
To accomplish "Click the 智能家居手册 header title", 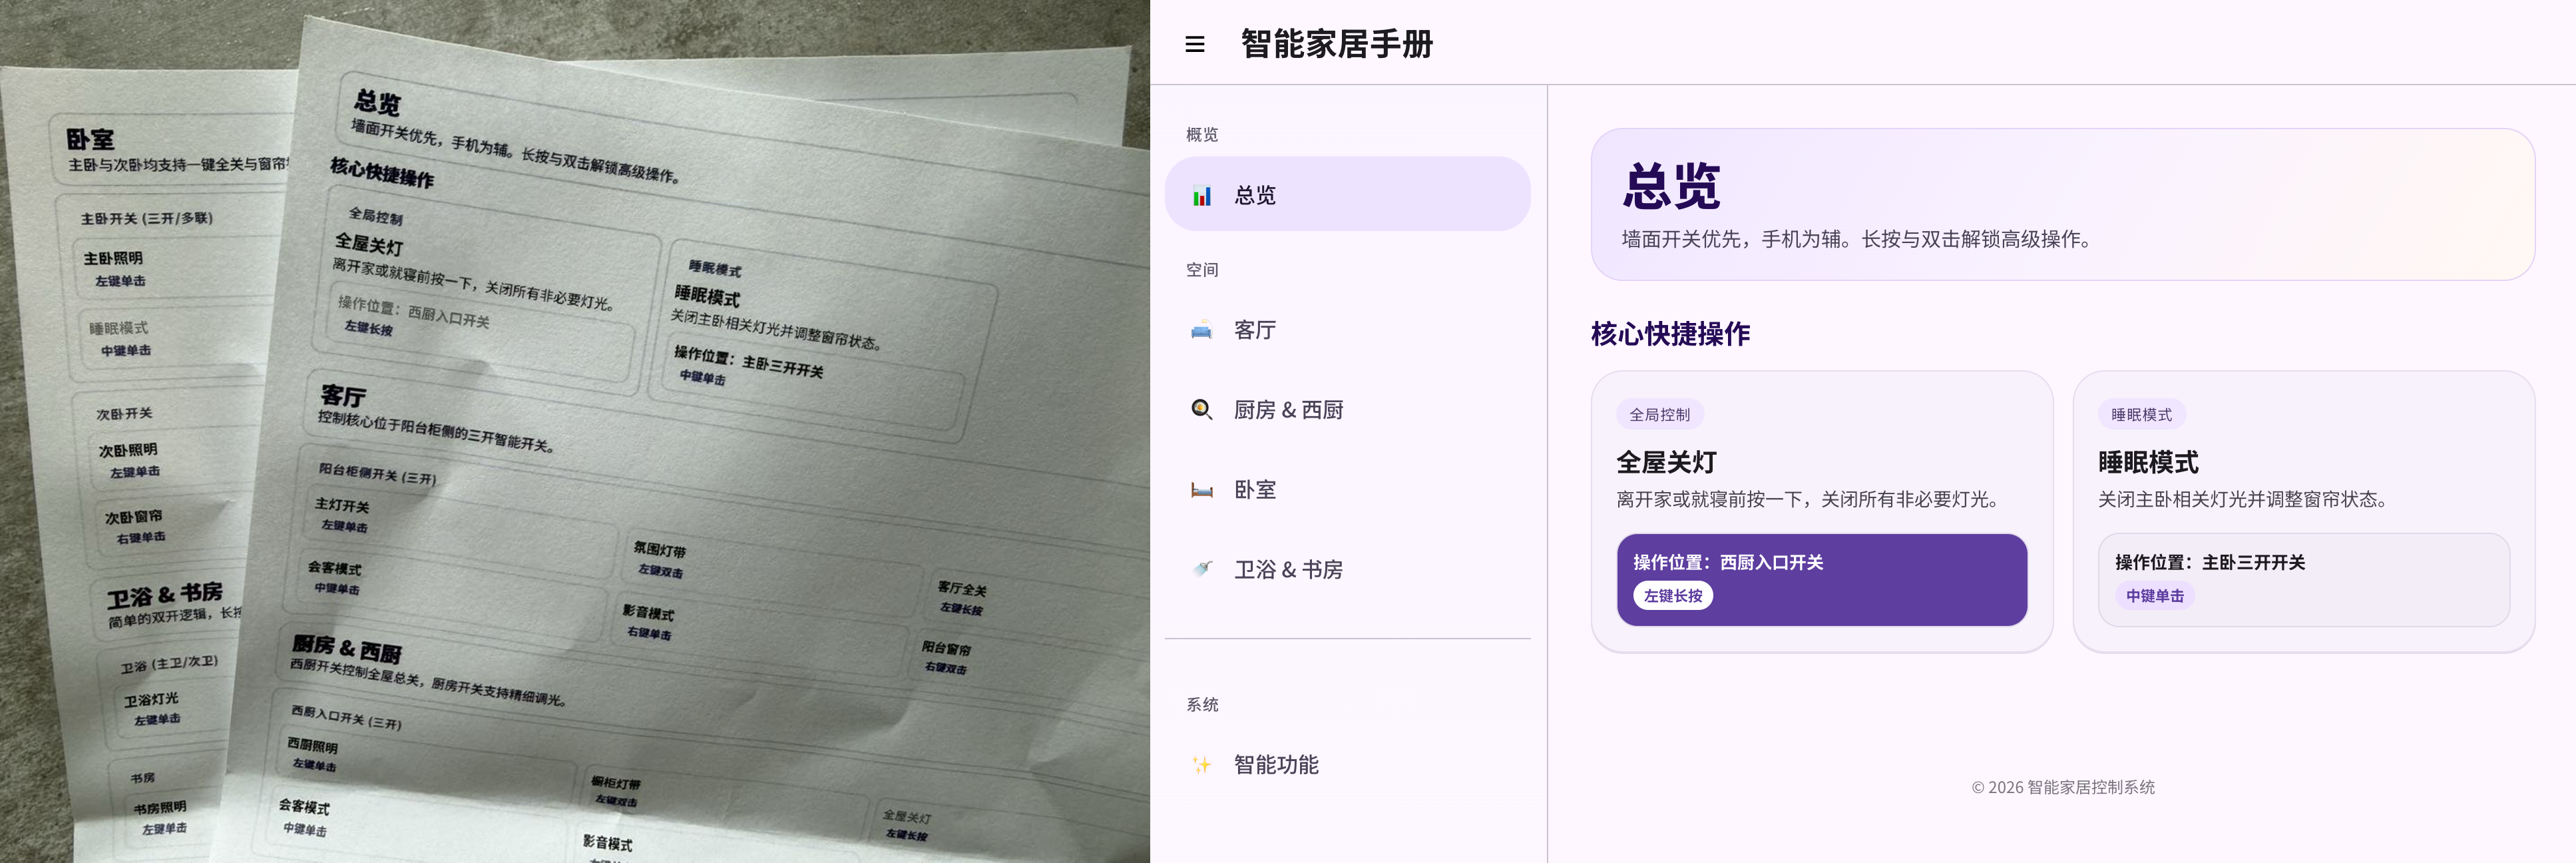I will (1337, 44).
